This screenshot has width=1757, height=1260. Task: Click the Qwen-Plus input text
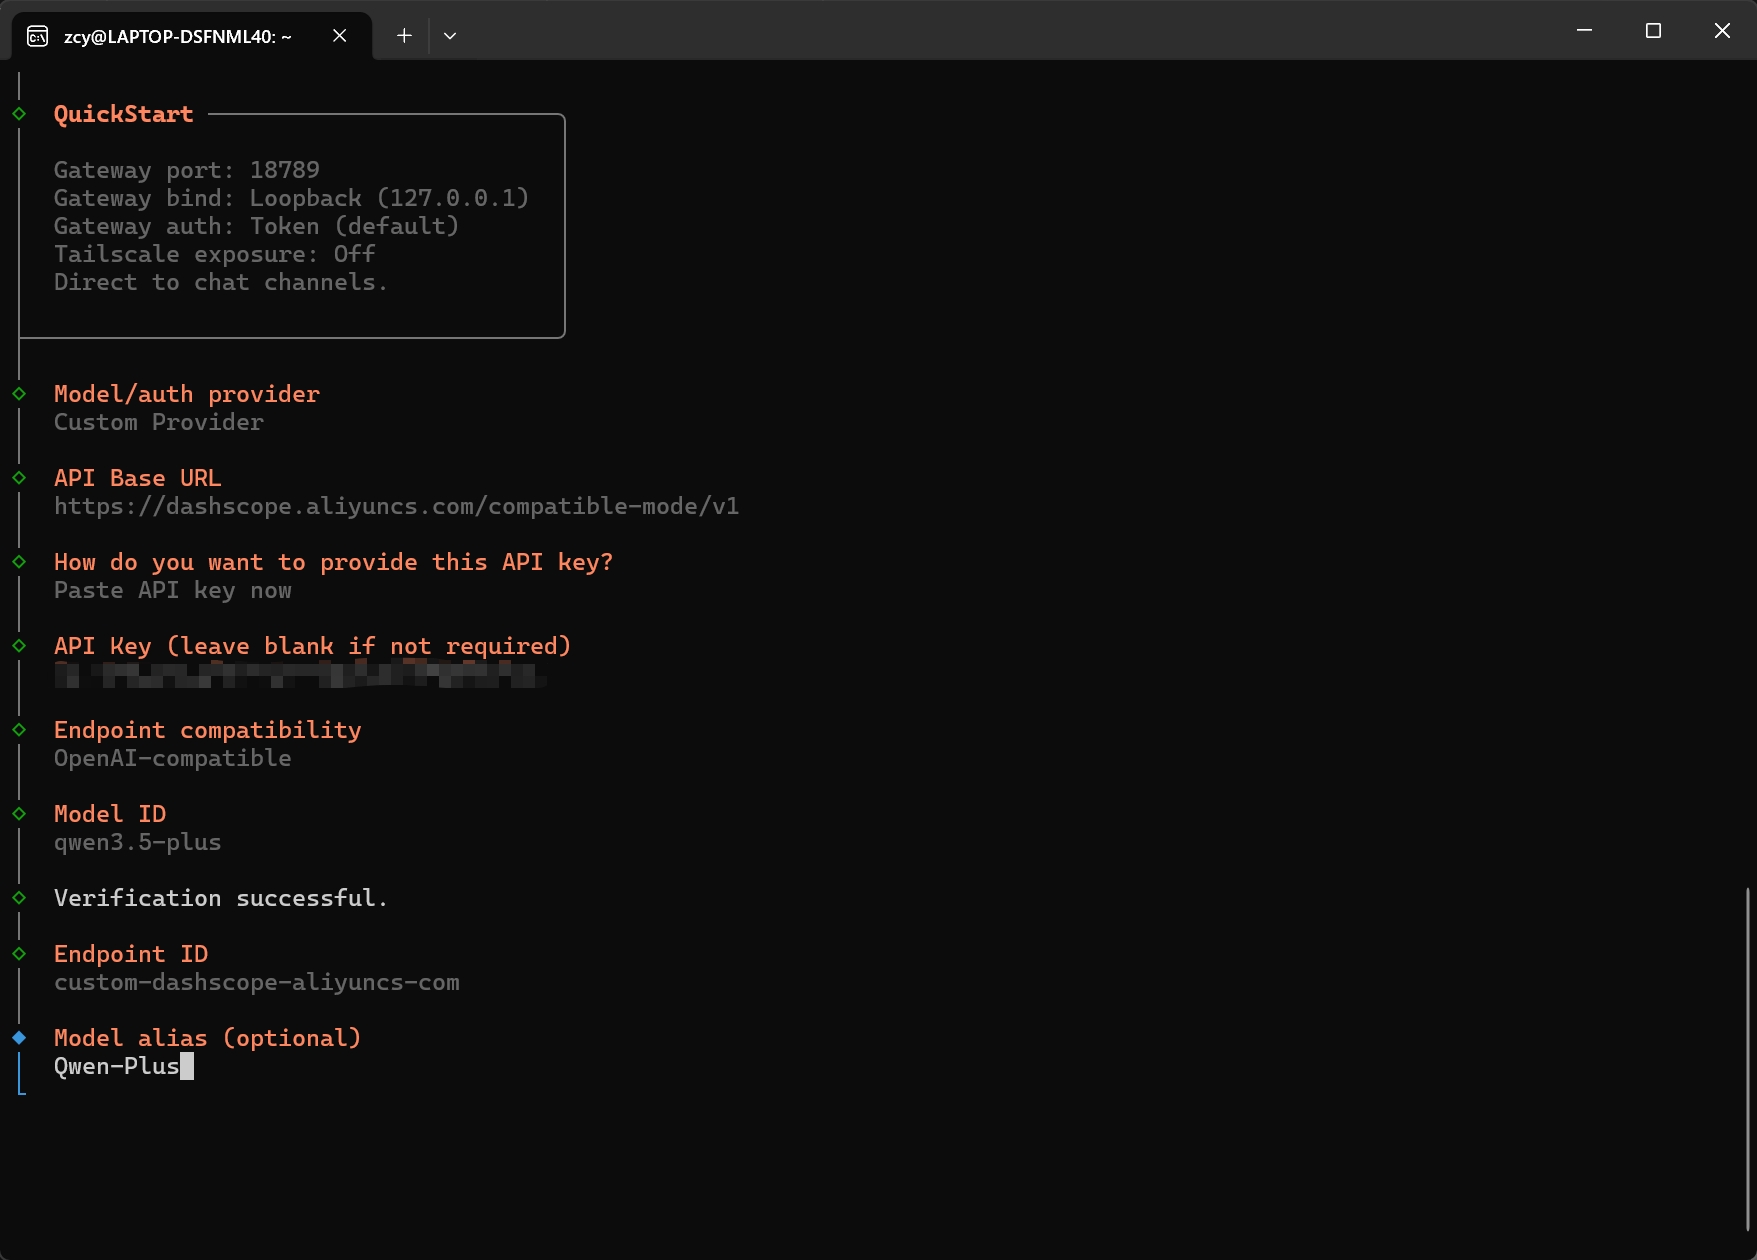pos(117,1066)
